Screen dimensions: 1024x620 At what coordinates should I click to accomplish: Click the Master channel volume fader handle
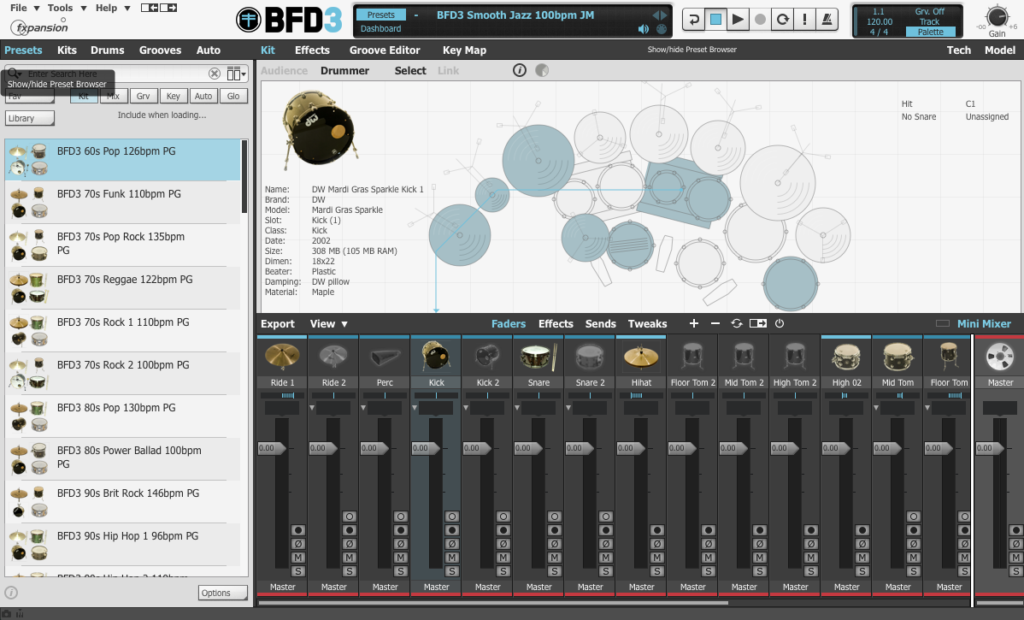click(x=990, y=448)
